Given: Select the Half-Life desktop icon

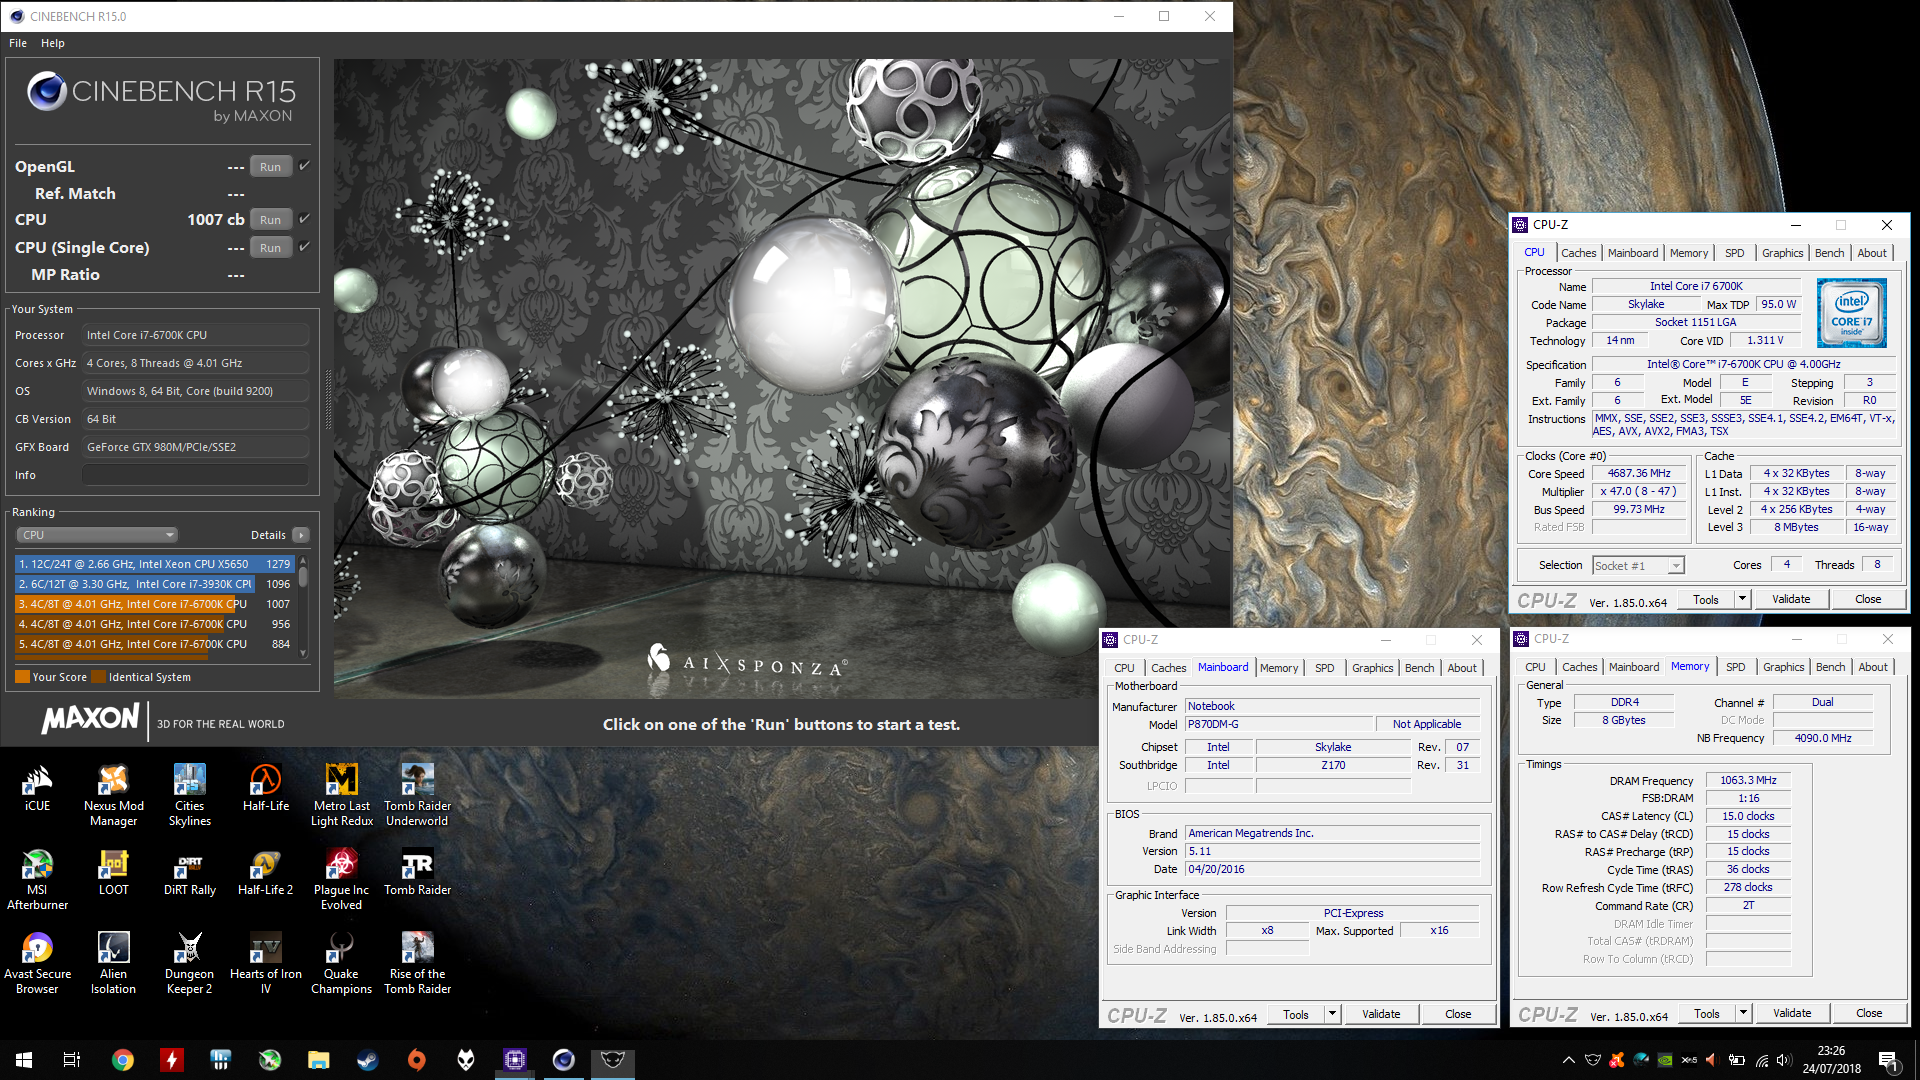Looking at the screenshot, I should coord(266,788).
